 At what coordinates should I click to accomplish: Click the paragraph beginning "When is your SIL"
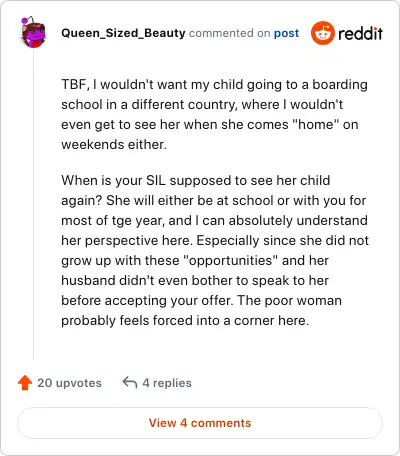click(215, 250)
